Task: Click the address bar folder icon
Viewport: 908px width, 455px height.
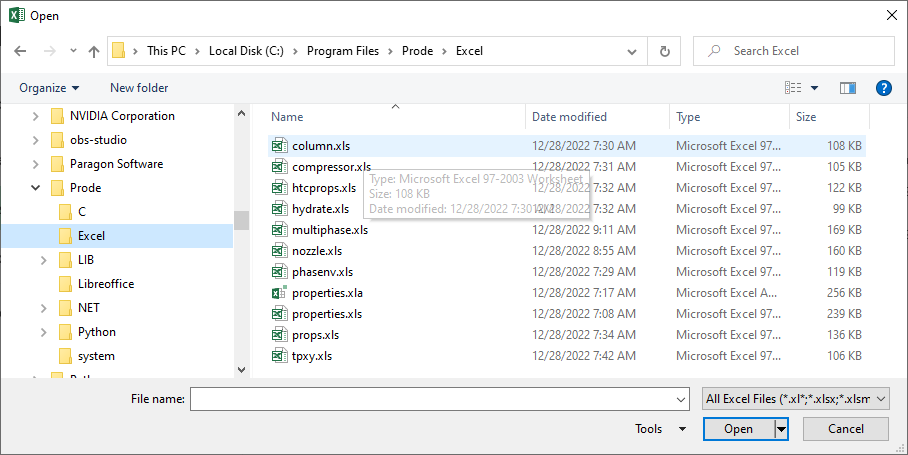Action: pos(118,51)
